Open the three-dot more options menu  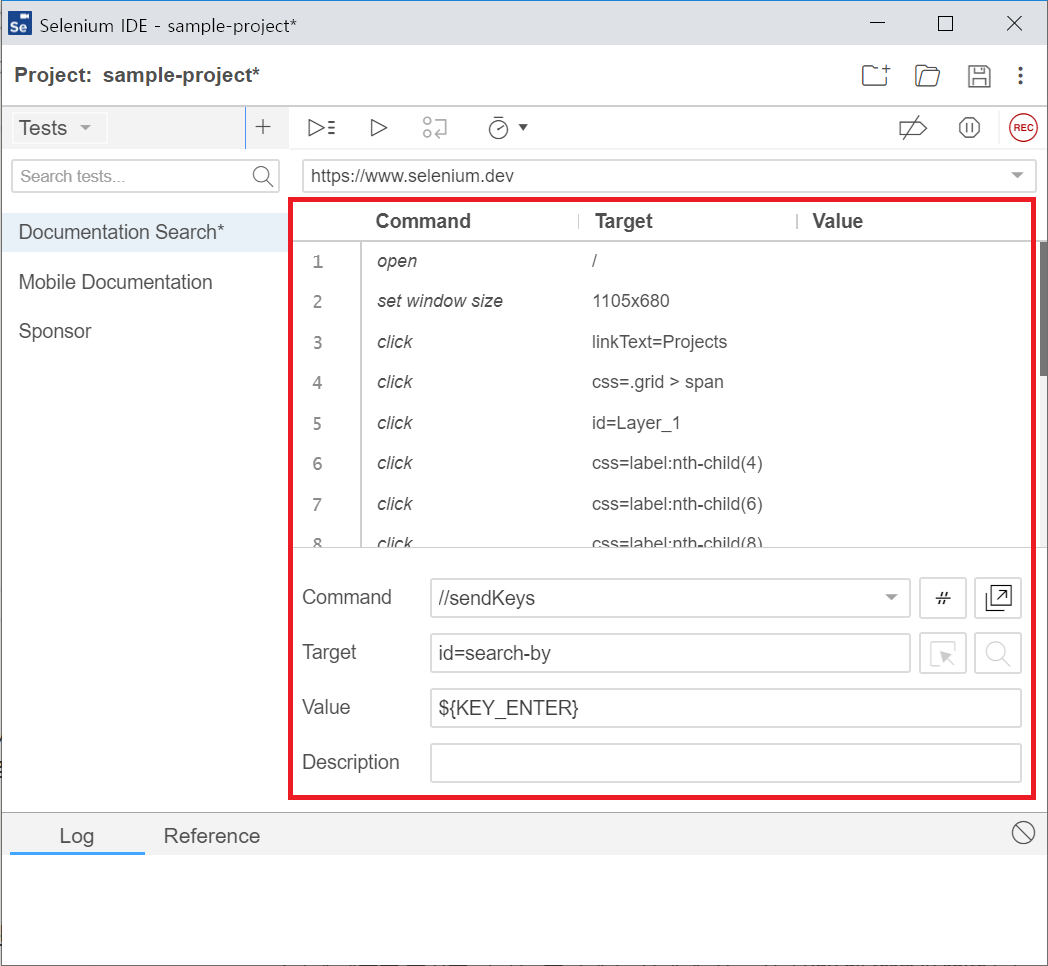click(x=1020, y=76)
